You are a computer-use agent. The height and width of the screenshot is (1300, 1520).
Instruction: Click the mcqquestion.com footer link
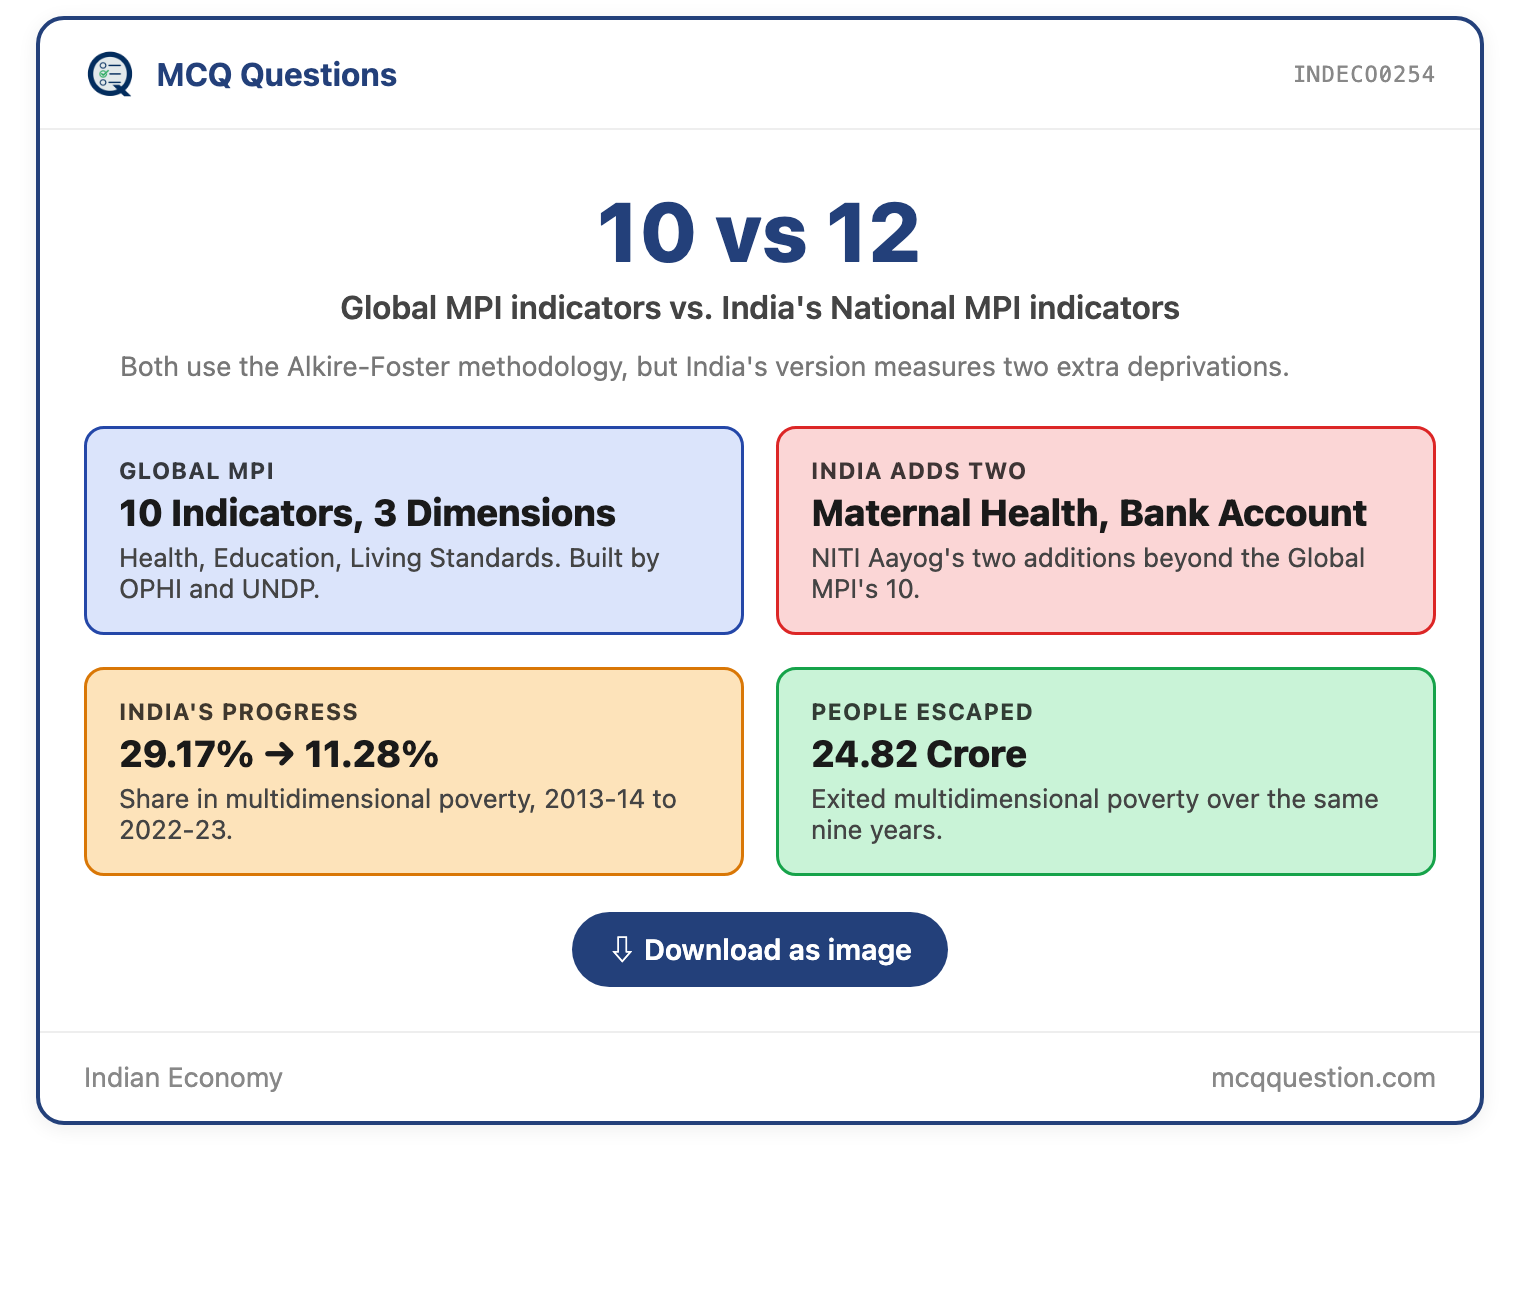(1323, 1077)
